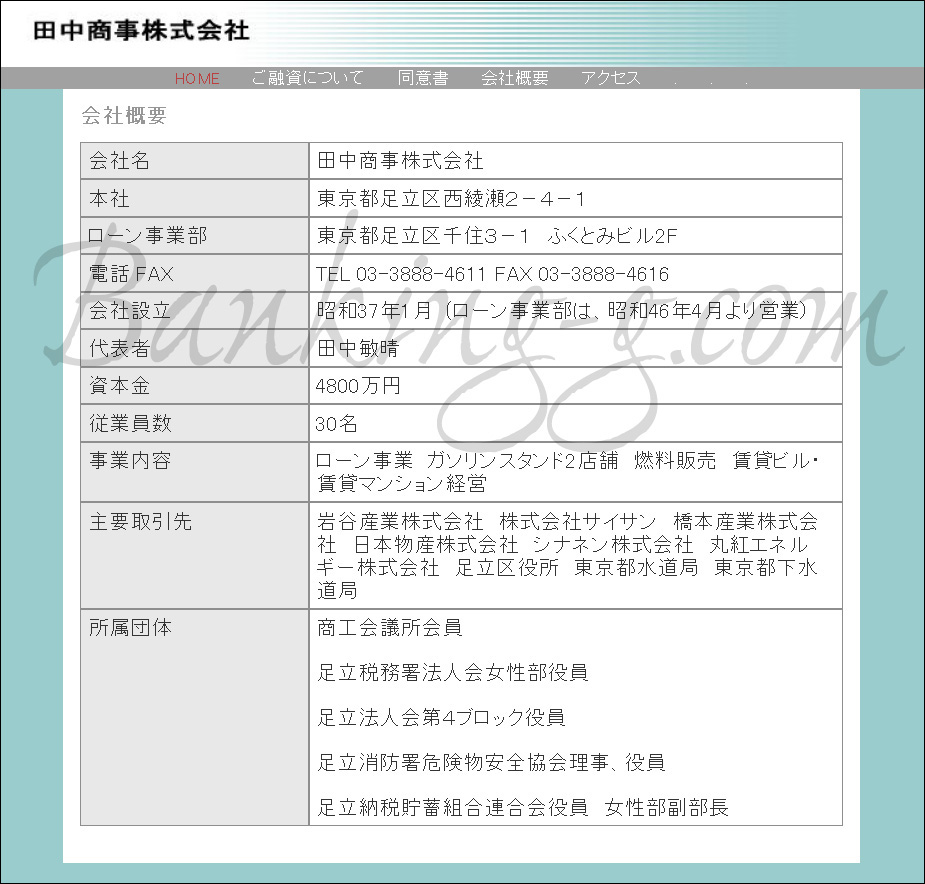Click the 資本金 row label

pos(119,385)
